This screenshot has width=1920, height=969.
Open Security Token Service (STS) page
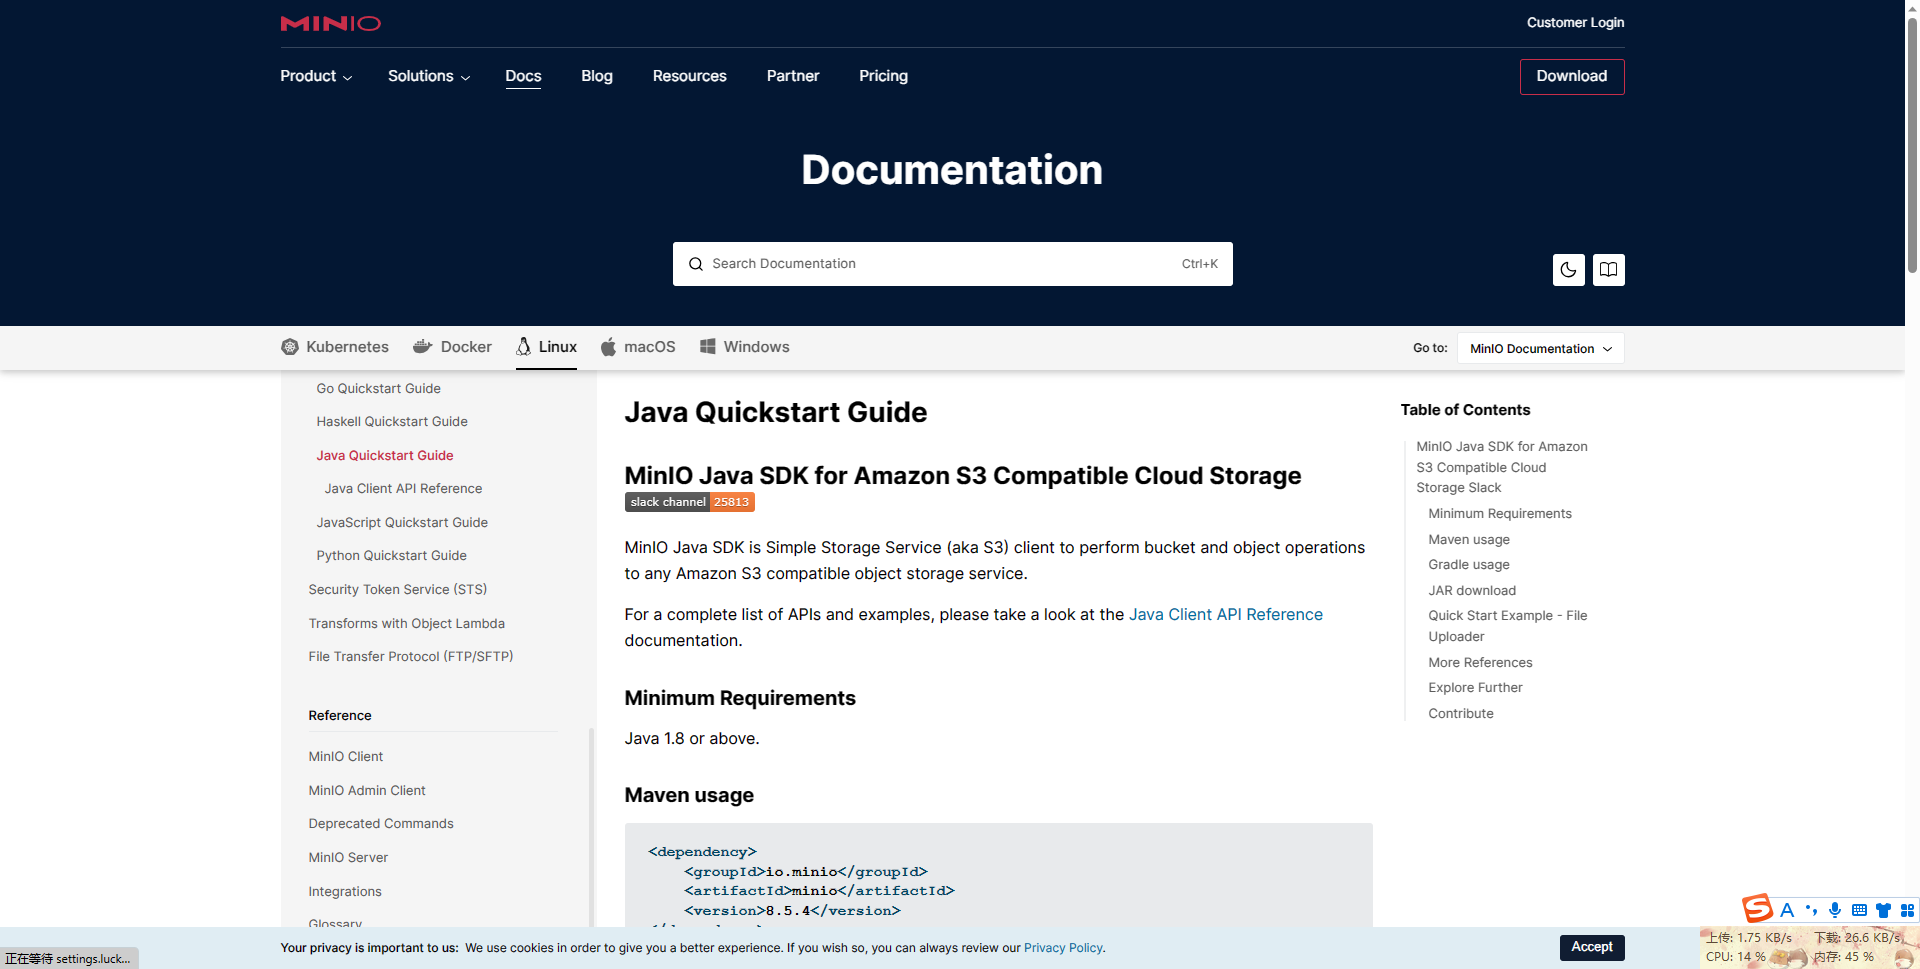pos(398,590)
